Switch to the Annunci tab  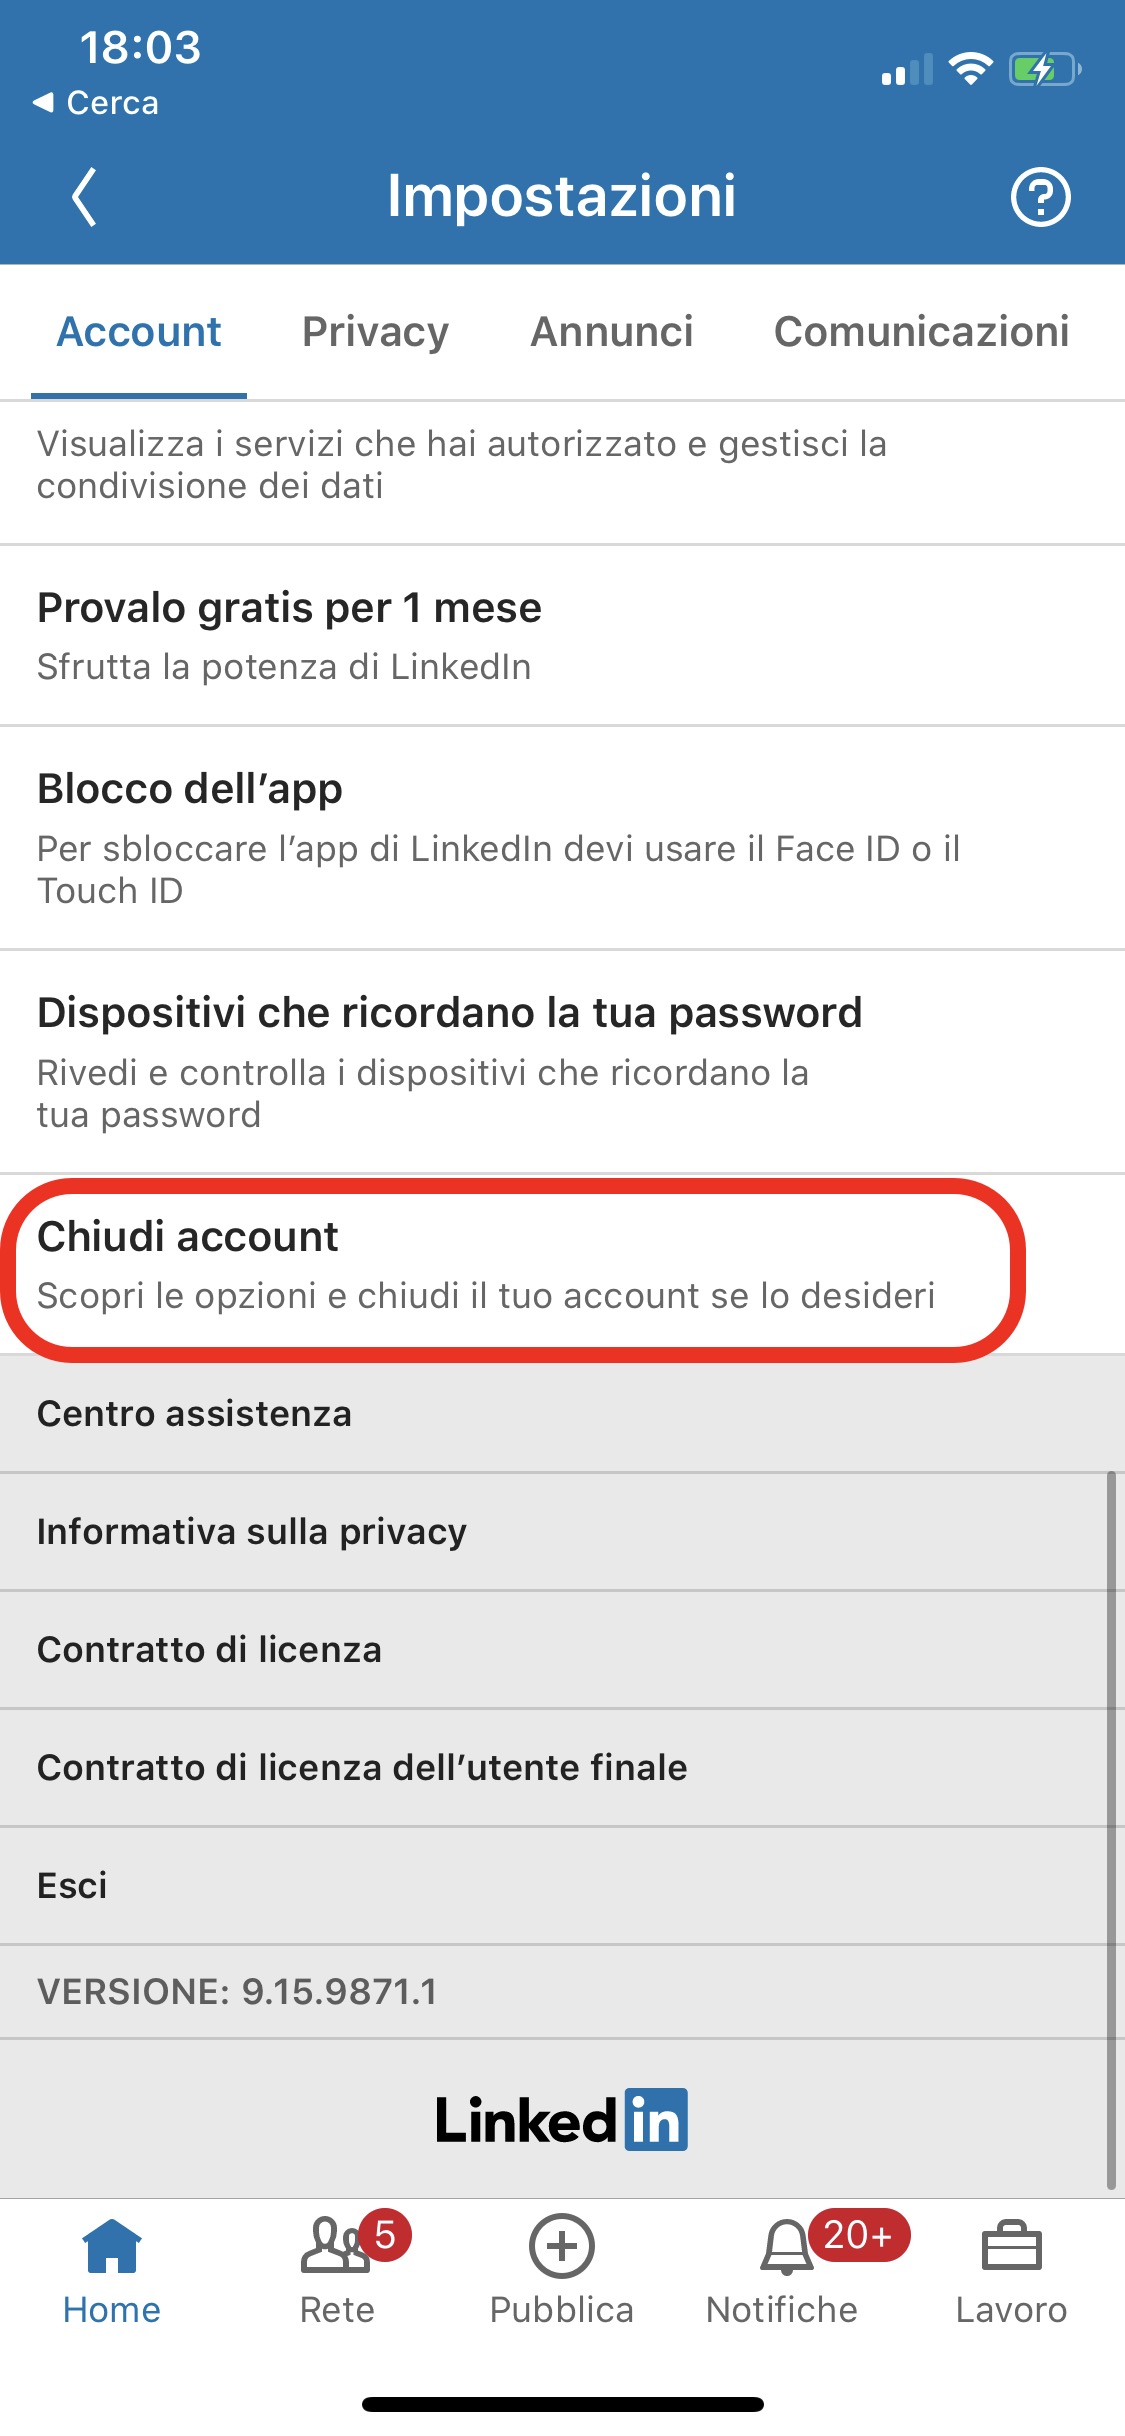(x=611, y=332)
